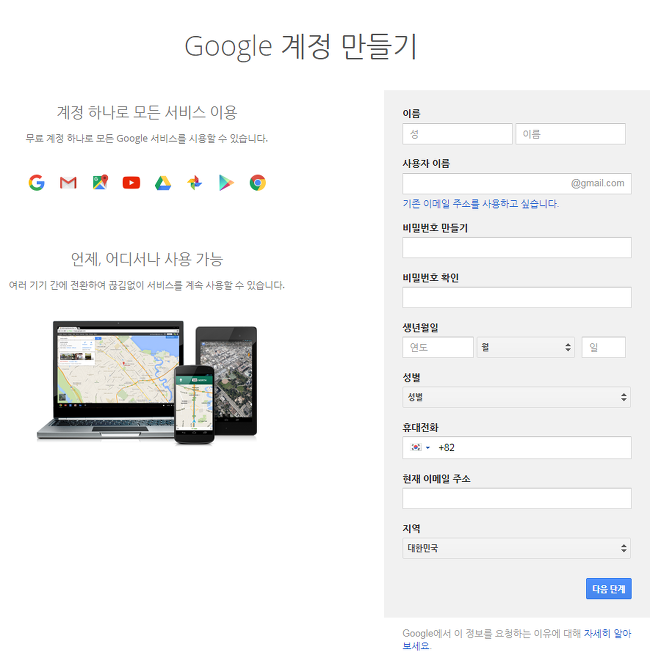Click the Google Search 'G' icon

coord(37,183)
